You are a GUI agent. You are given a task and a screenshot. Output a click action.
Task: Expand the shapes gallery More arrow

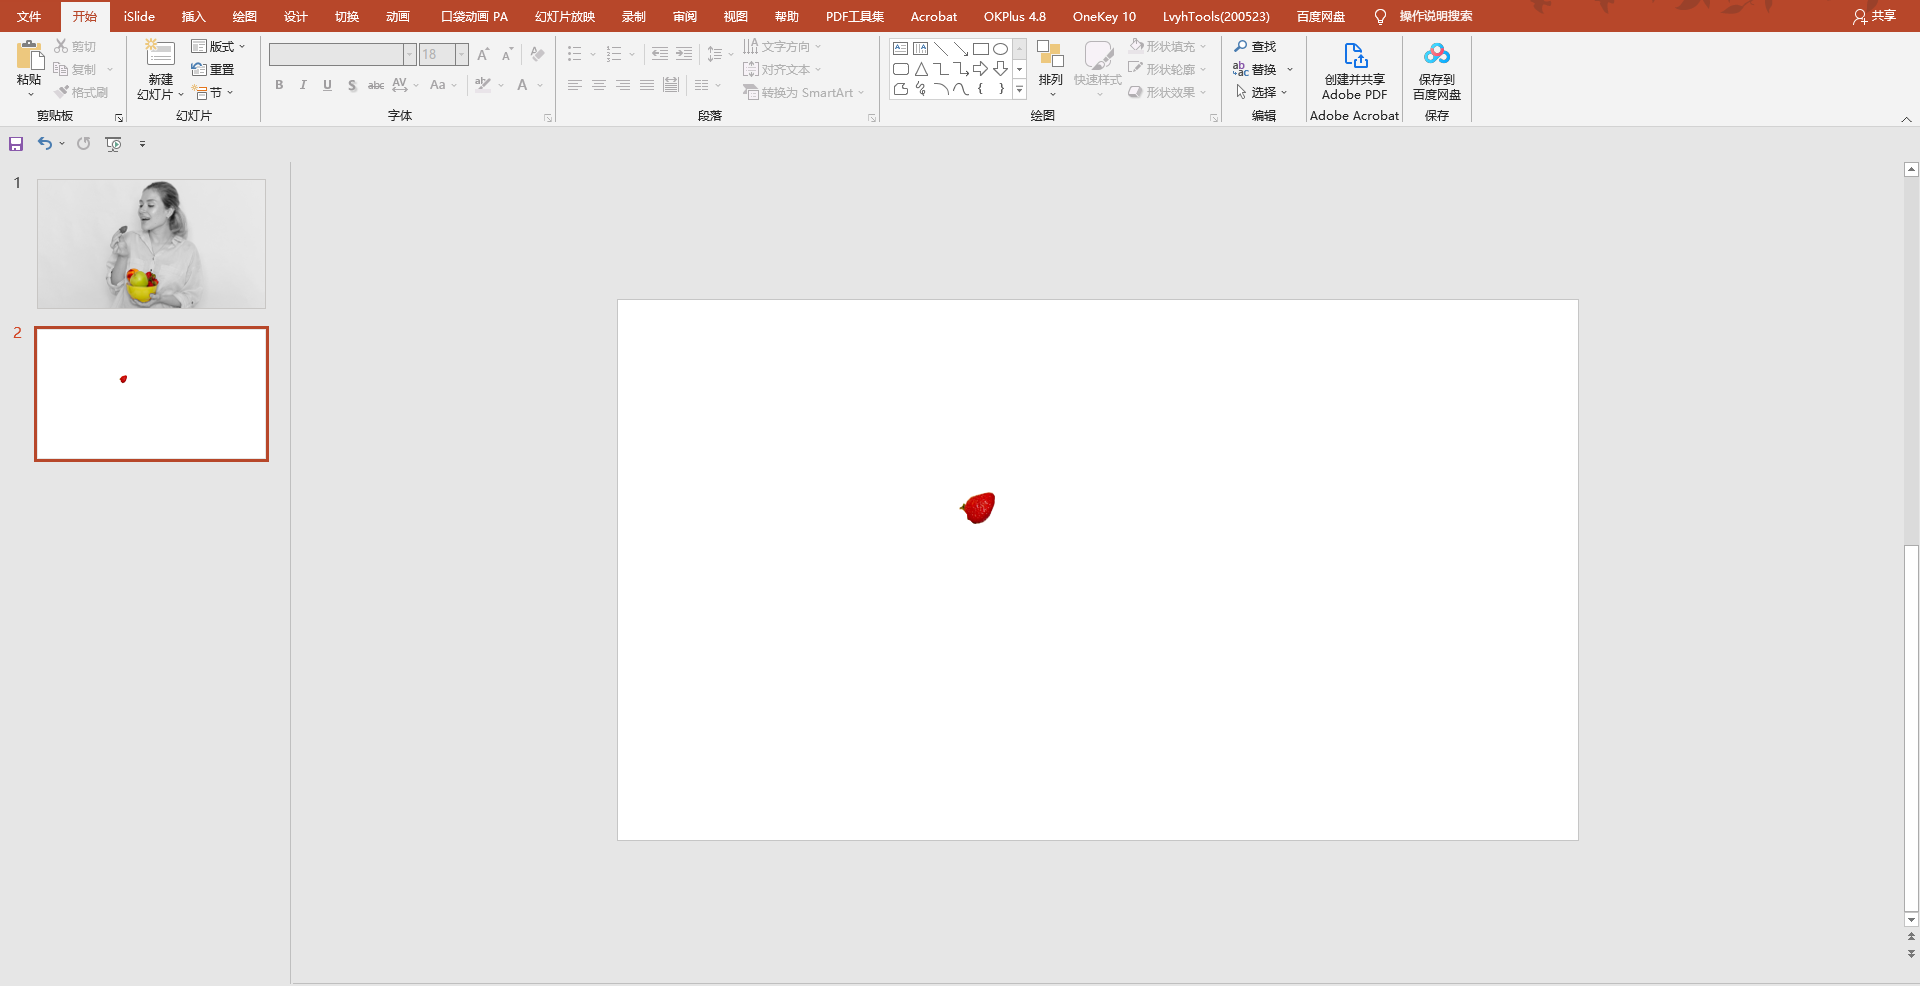[1020, 89]
